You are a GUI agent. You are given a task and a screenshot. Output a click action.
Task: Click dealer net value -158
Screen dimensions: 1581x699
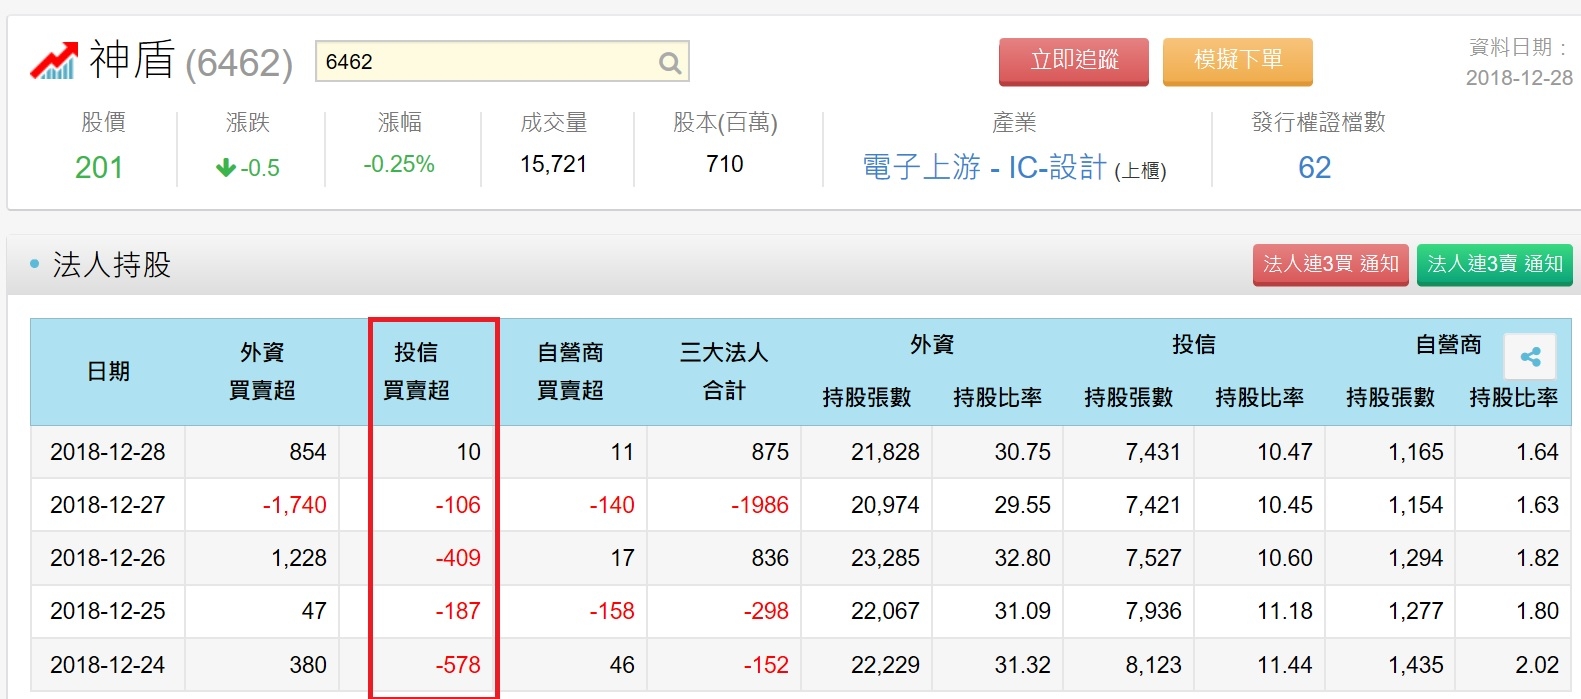[612, 611]
